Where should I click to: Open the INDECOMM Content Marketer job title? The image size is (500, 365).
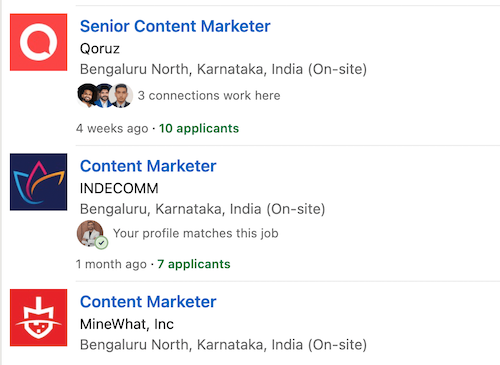click(148, 166)
